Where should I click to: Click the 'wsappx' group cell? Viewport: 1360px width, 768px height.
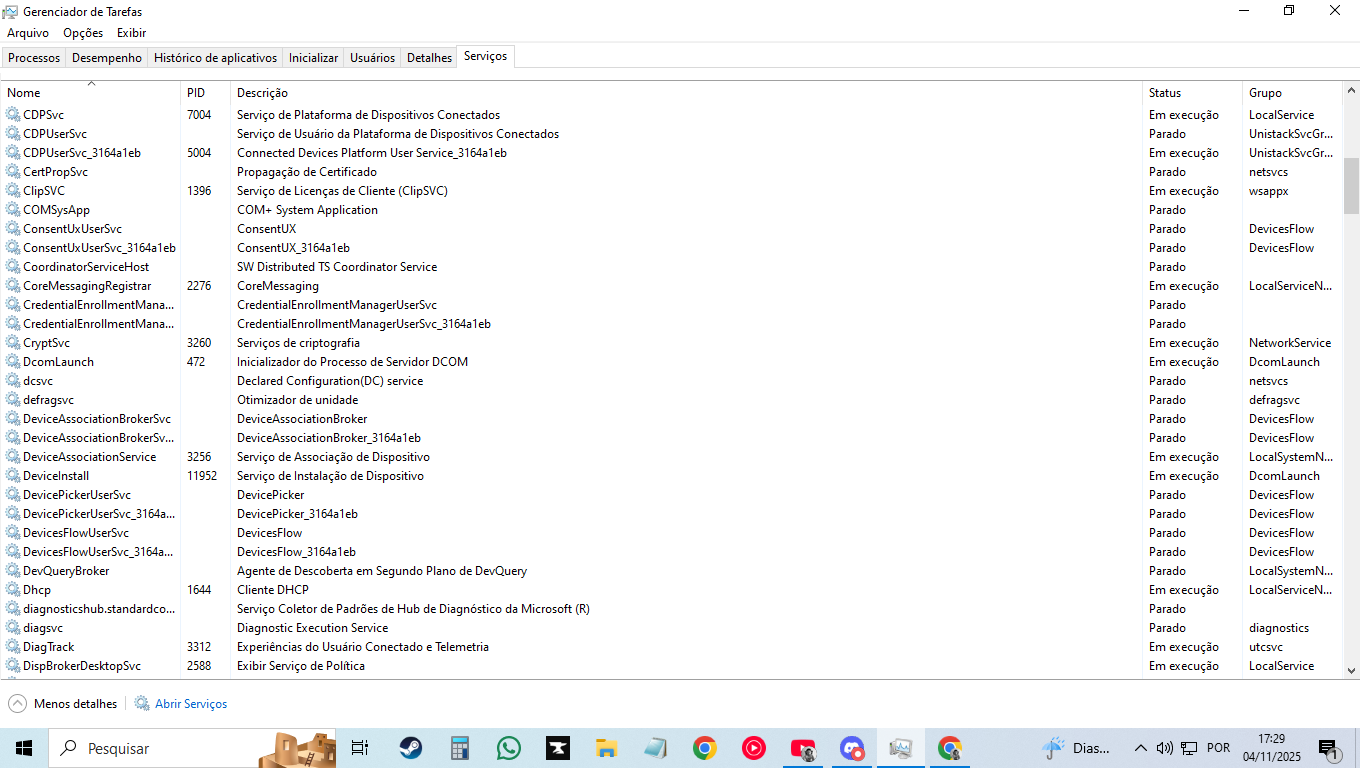pyautogui.click(x=1269, y=191)
